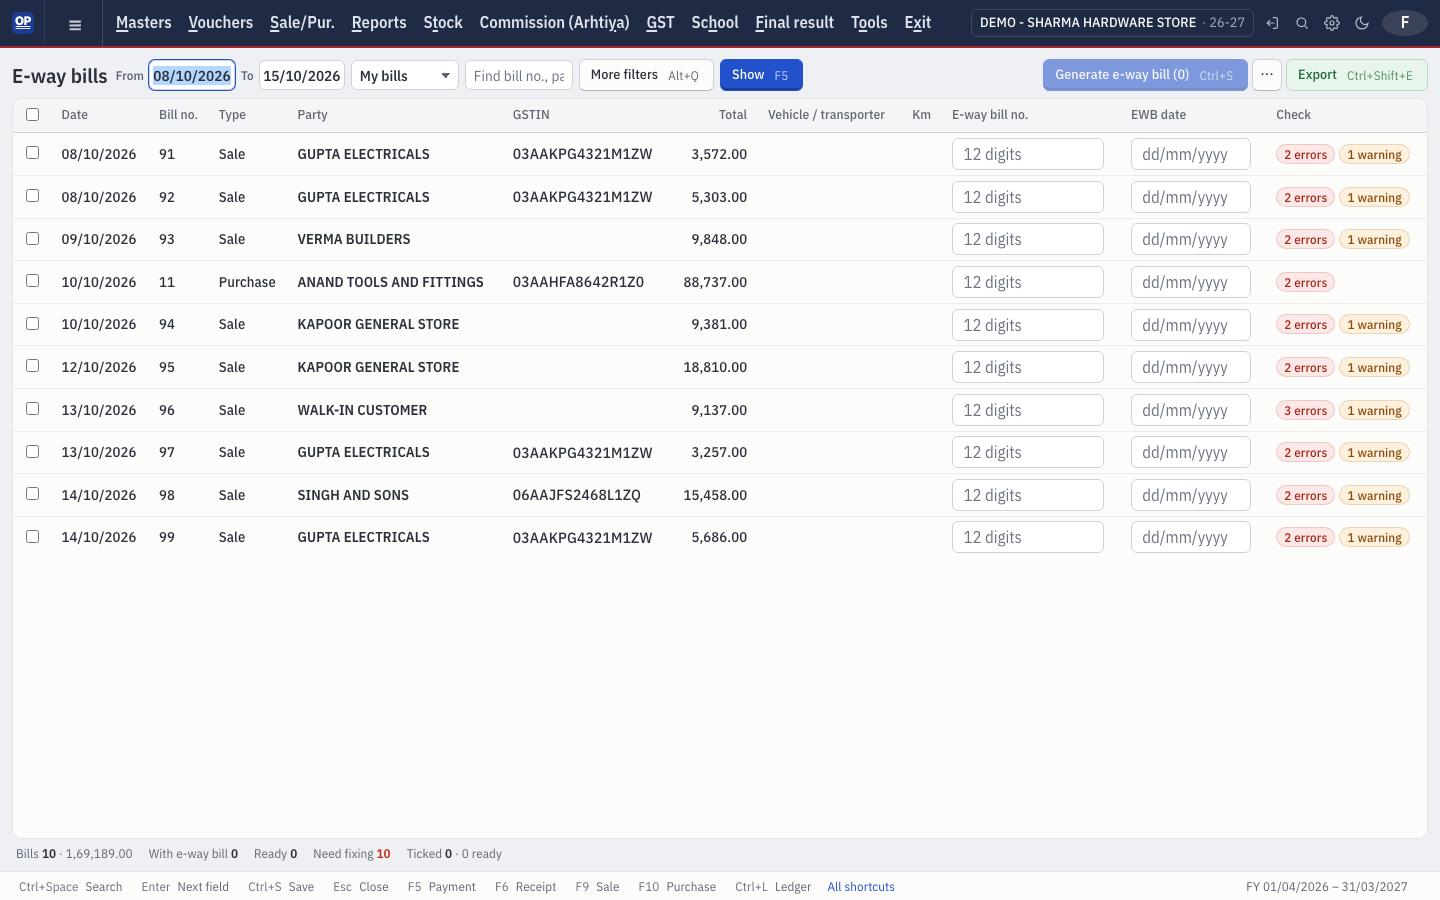
Task: Open All shortcuts link
Action: pos(861,887)
